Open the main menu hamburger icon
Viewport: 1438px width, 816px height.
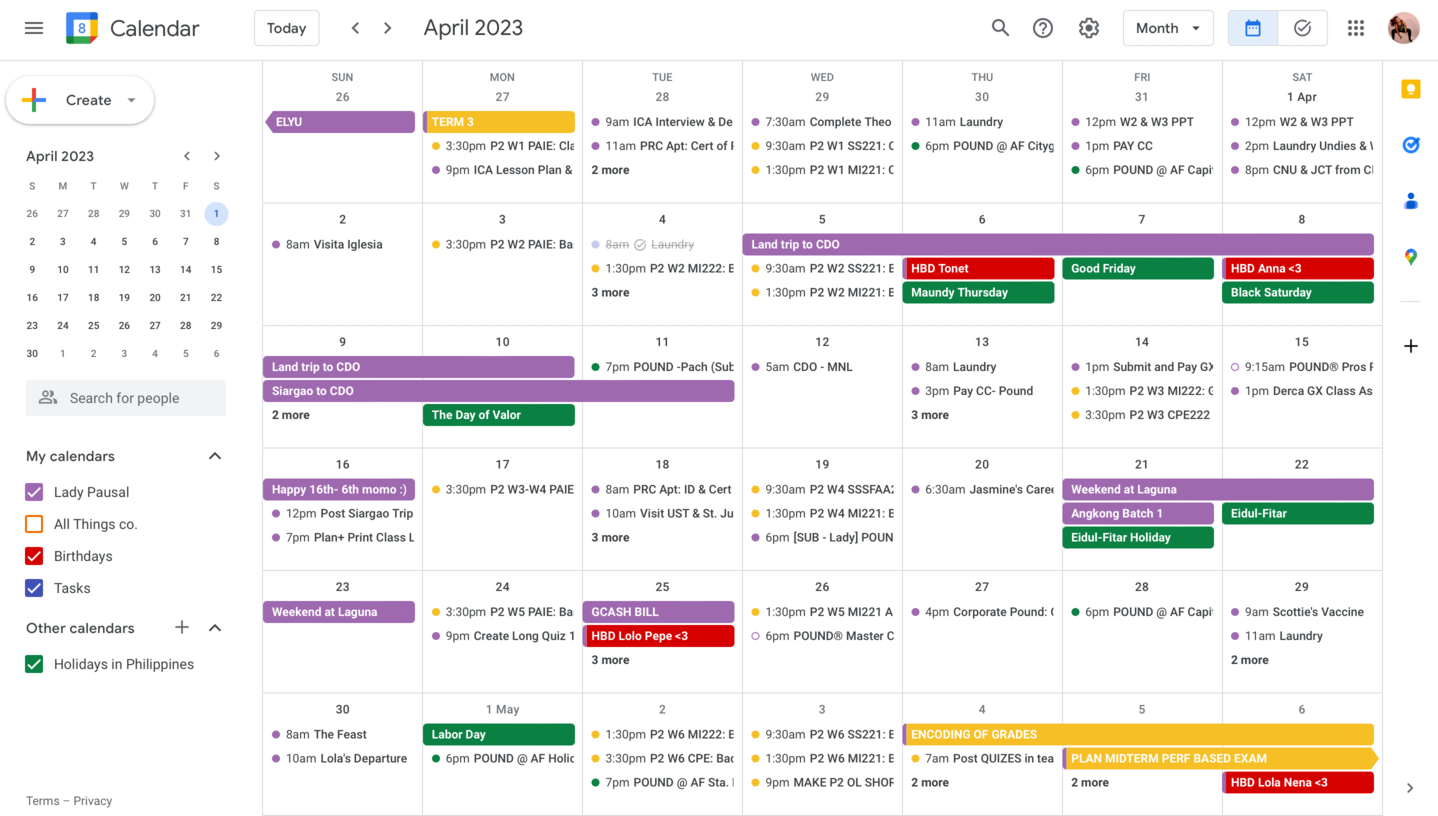34,28
